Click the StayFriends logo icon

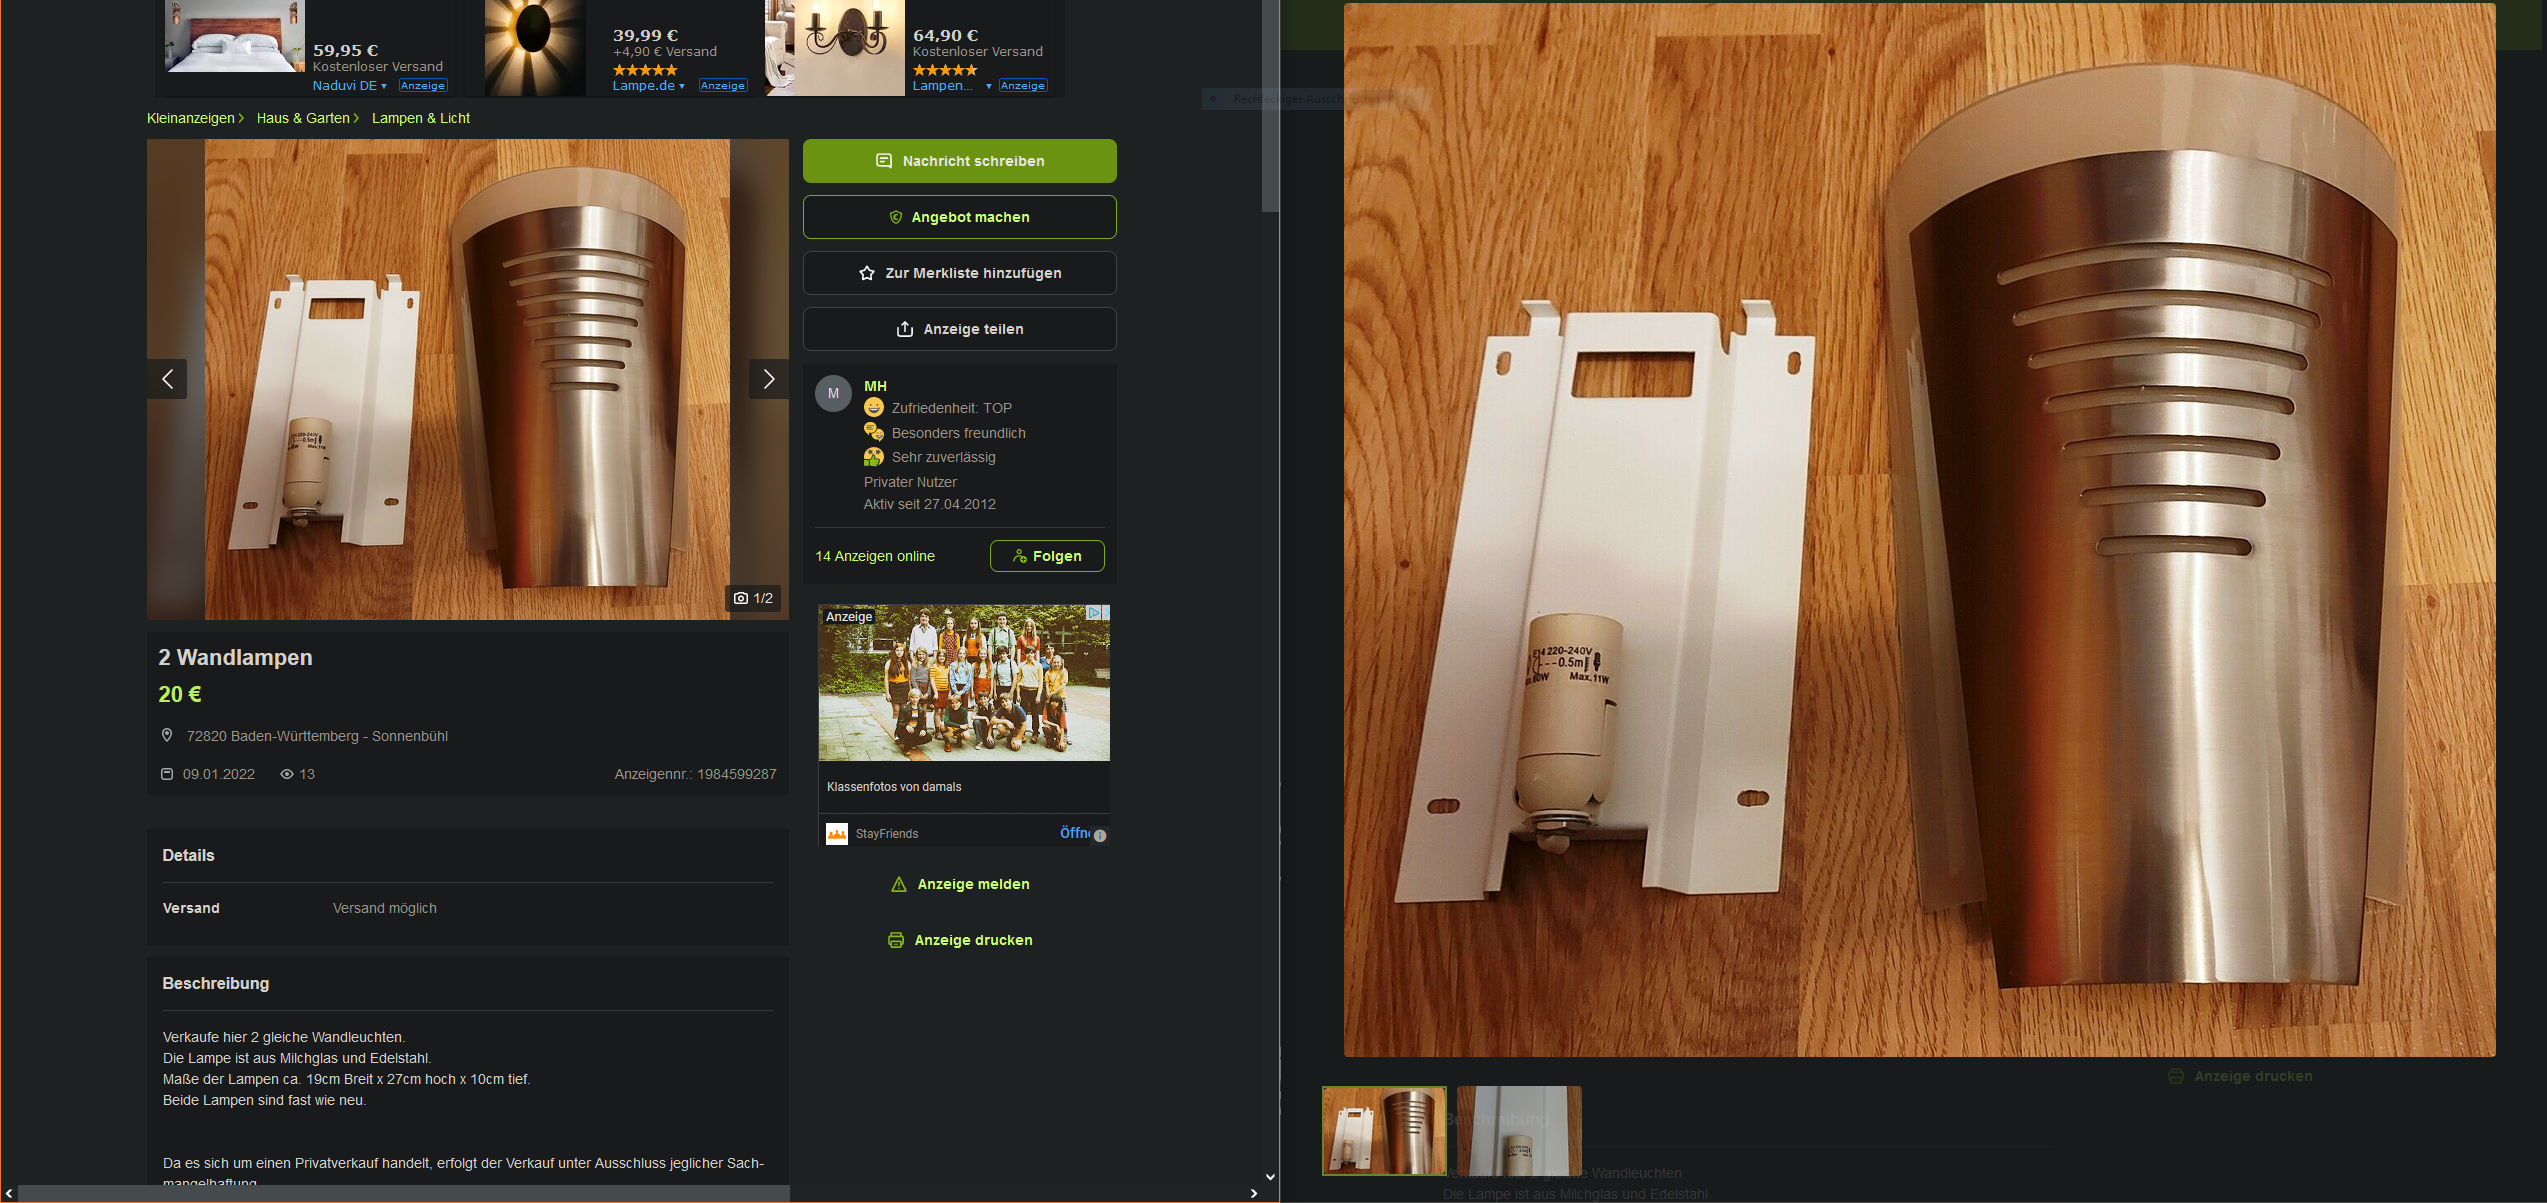click(837, 833)
